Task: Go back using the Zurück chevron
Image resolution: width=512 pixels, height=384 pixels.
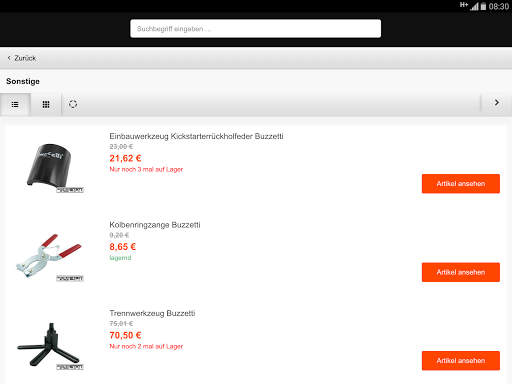Action: tap(9, 58)
